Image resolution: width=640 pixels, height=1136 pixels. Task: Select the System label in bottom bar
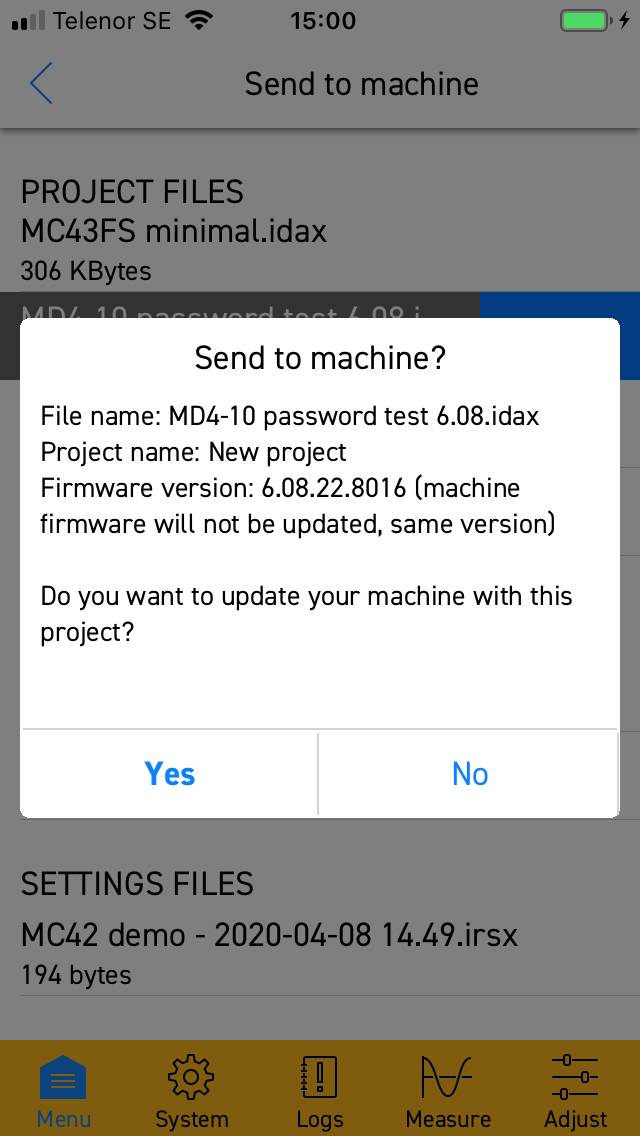click(192, 1119)
